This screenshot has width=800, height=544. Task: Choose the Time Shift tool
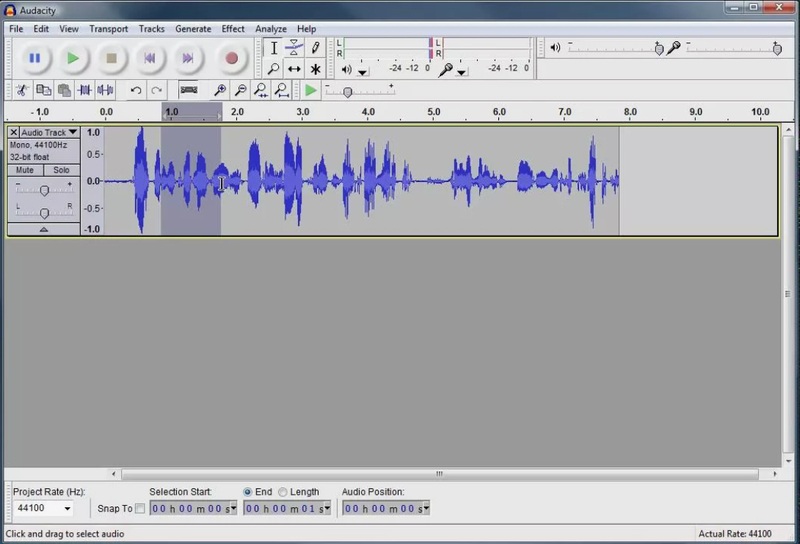tap(294, 69)
